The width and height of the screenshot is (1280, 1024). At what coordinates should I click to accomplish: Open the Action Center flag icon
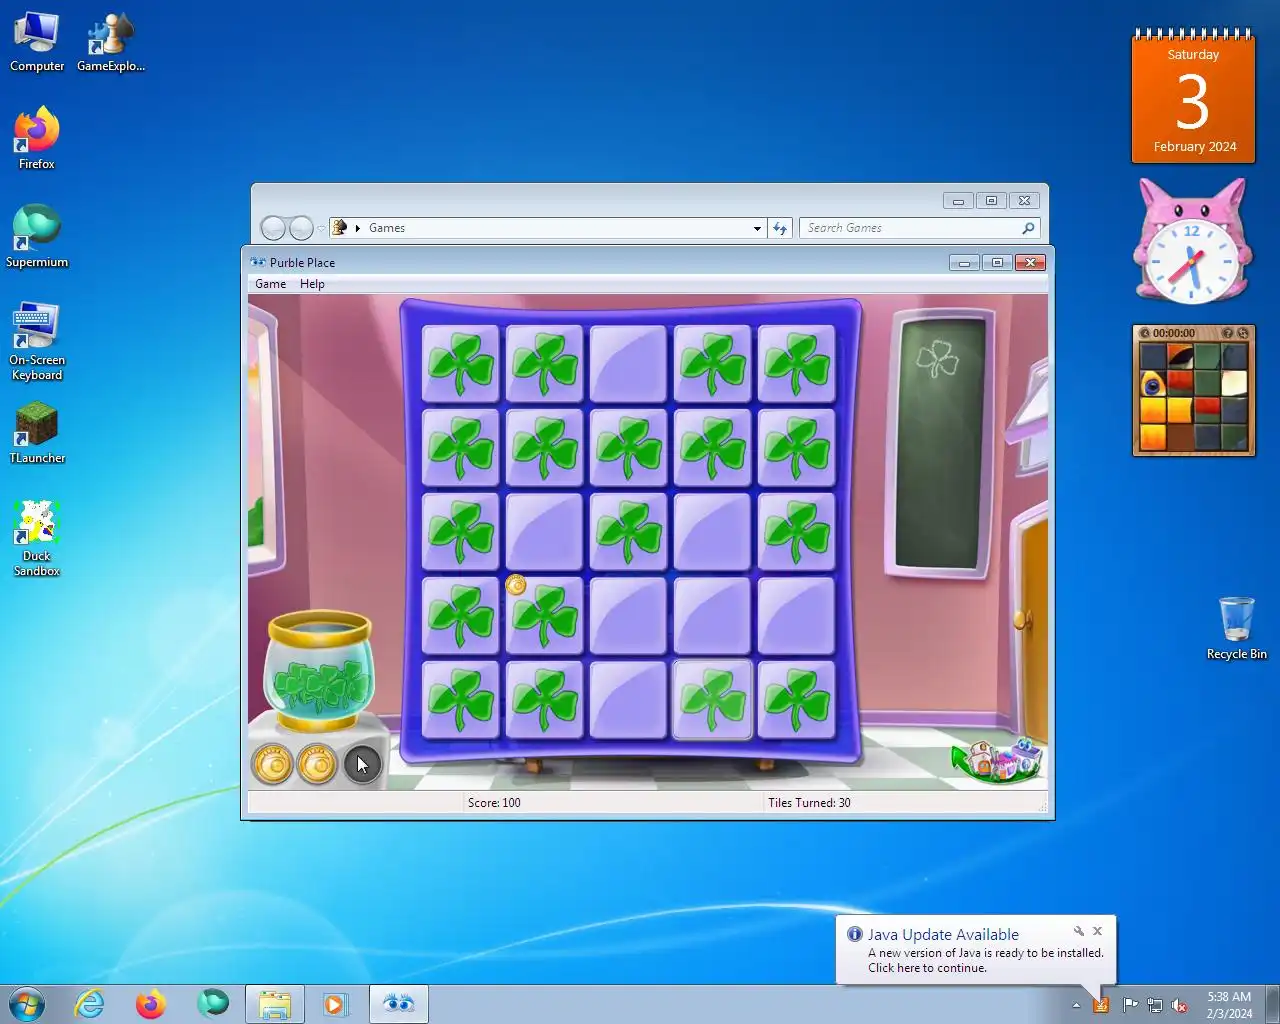click(x=1130, y=1005)
